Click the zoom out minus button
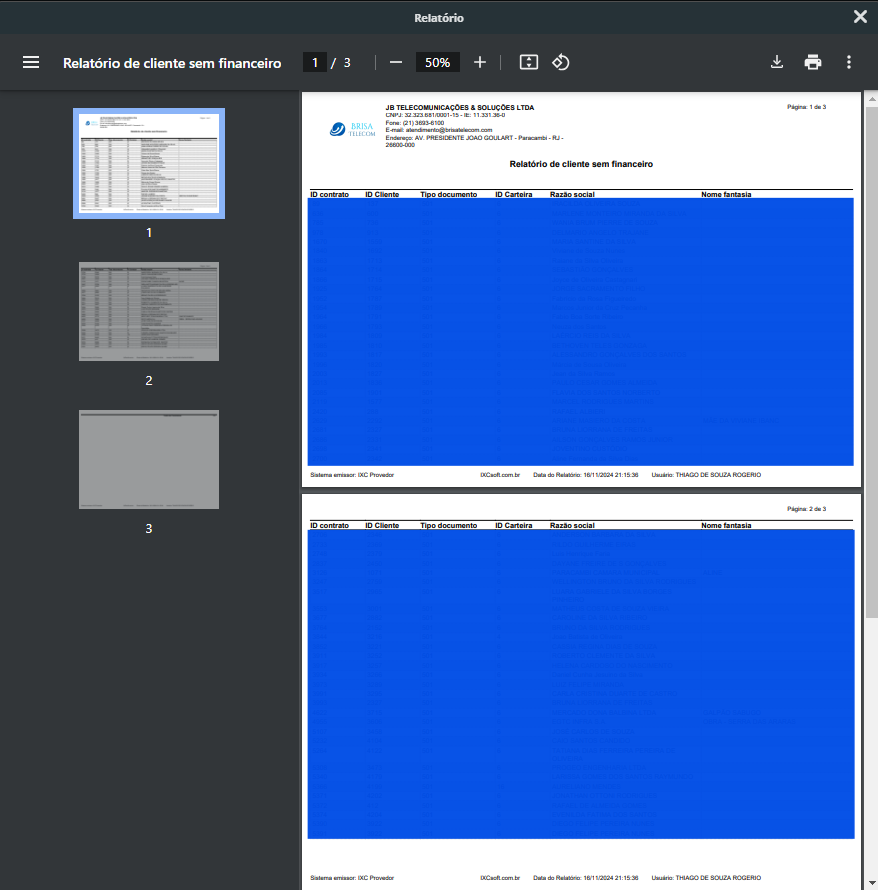The height and width of the screenshot is (890, 878). pos(396,62)
